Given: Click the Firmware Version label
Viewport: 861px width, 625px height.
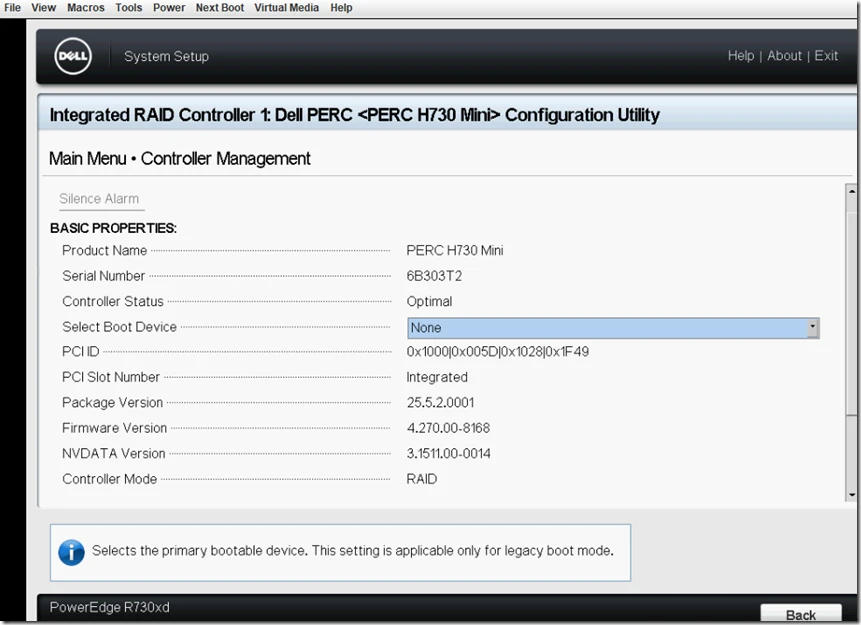Looking at the screenshot, I should point(114,428).
